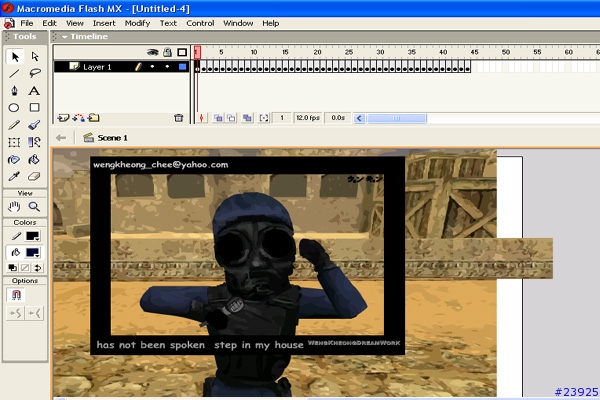The height and width of the screenshot is (400, 600).
Task: Toggle Onion Skin Outlines mode
Action: (232, 118)
